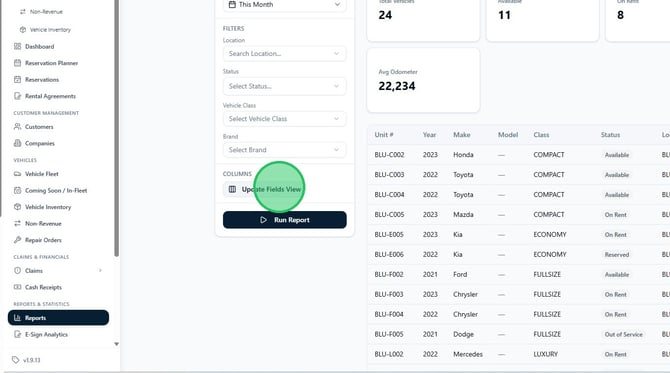Click the Mazda make cell

point(463,214)
